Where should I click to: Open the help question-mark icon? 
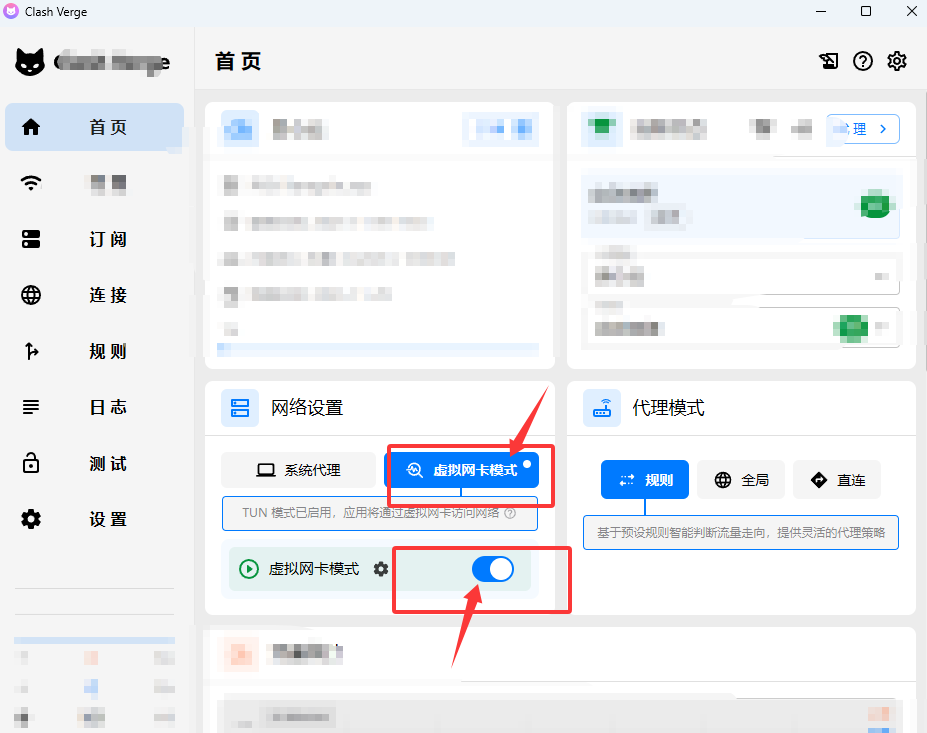click(x=862, y=61)
